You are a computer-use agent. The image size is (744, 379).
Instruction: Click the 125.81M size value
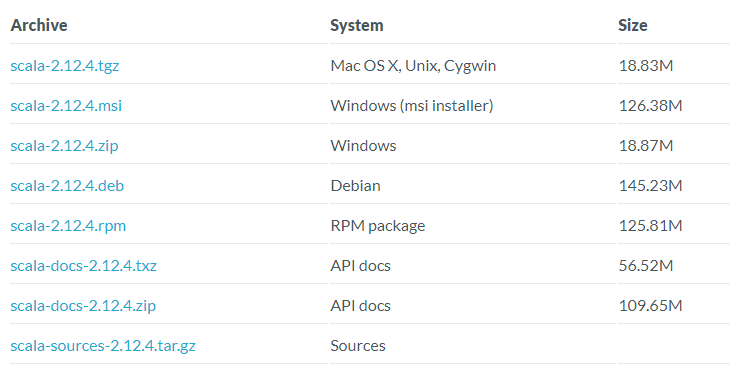click(x=651, y=226)
